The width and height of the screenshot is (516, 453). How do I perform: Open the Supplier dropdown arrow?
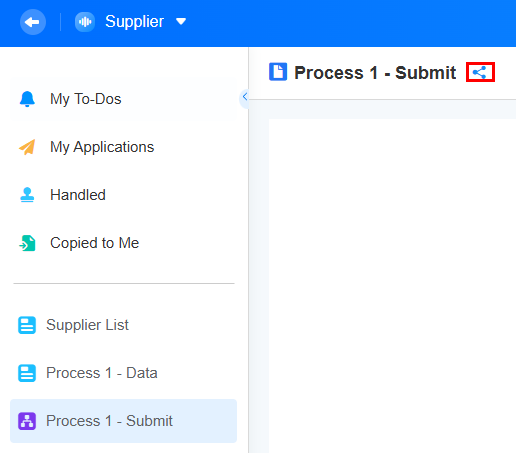click(x=181, y=22)
